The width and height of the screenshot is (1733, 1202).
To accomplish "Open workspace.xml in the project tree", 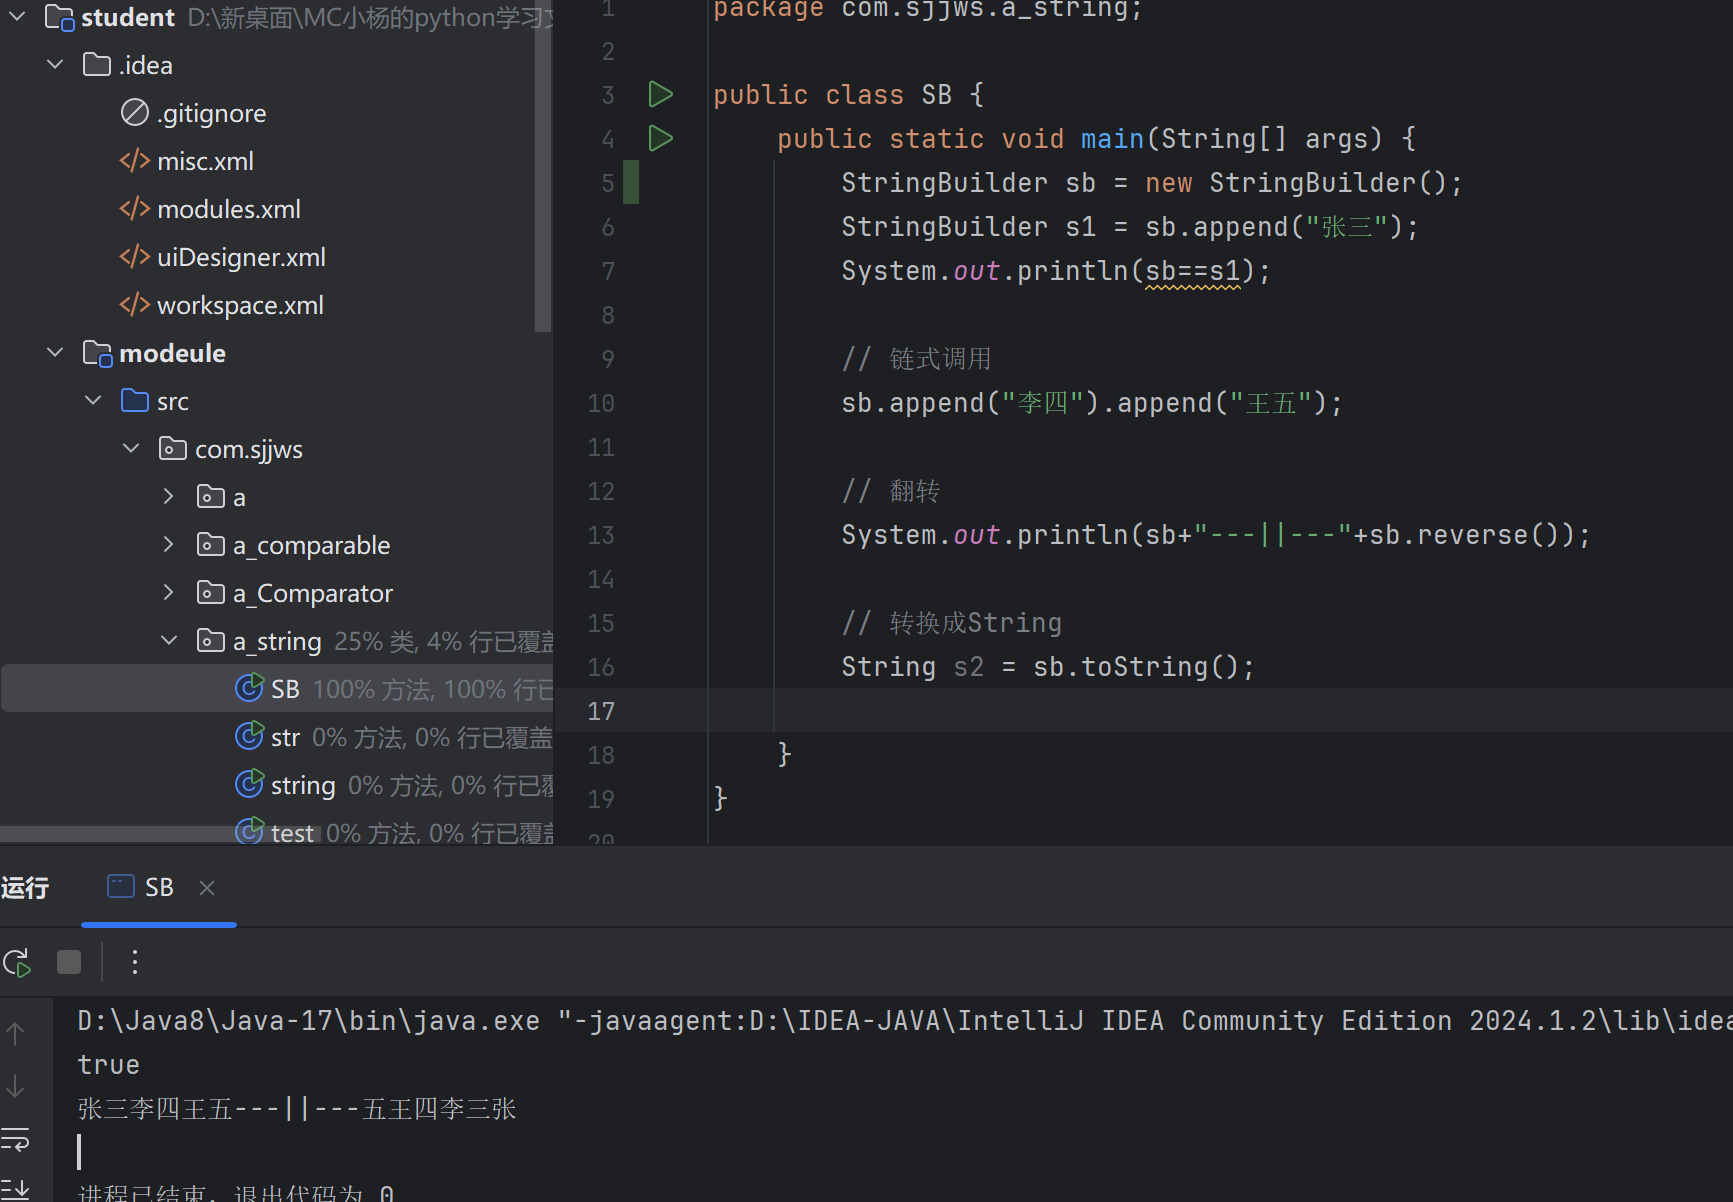I will pos(240,306).
